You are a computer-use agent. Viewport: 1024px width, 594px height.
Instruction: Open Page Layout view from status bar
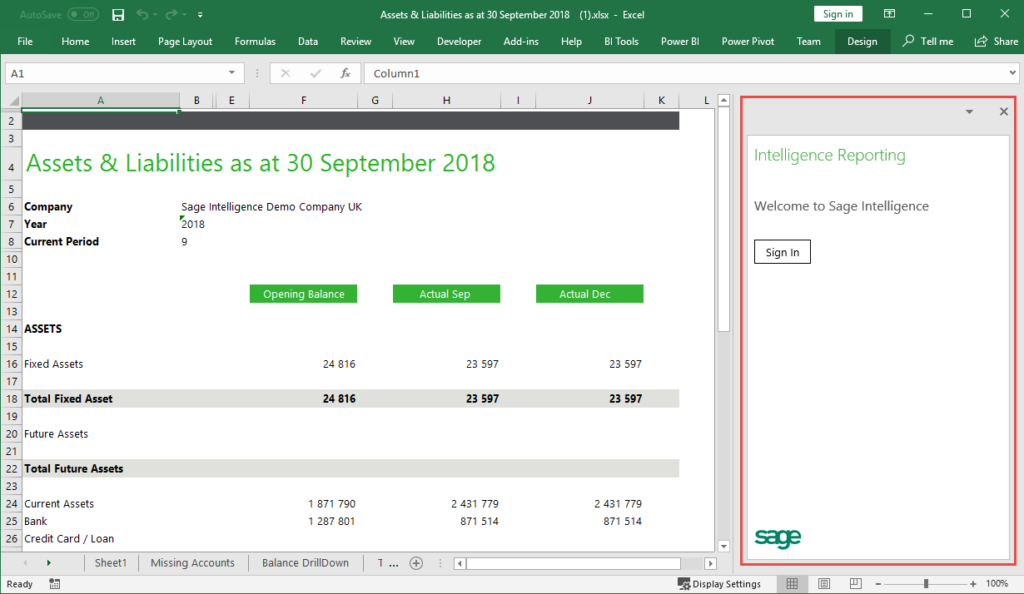click(x=823, y=583)
